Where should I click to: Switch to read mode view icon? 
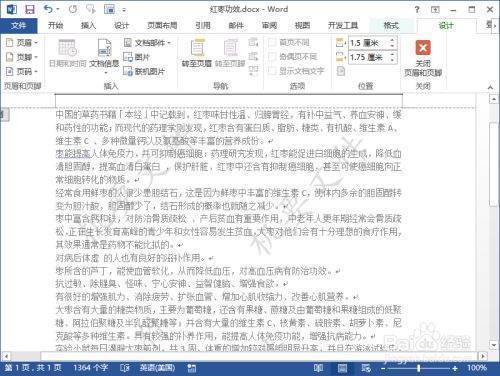318,368
